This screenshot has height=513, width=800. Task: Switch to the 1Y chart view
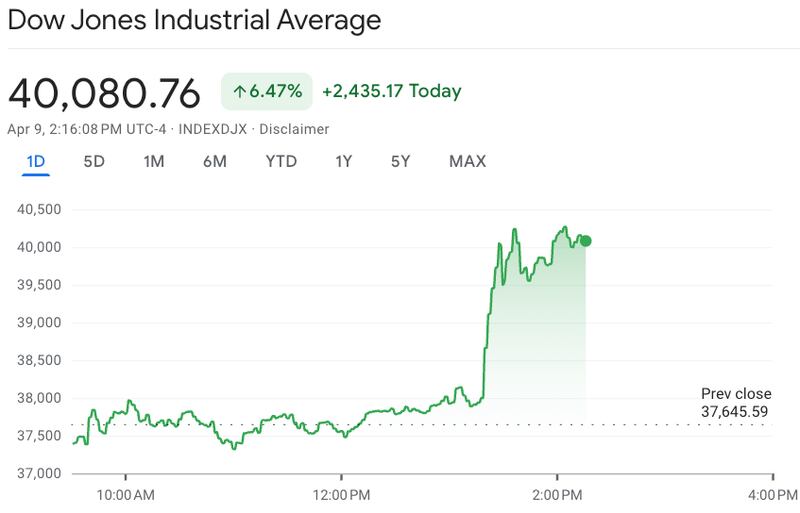(x=344, y=161)
